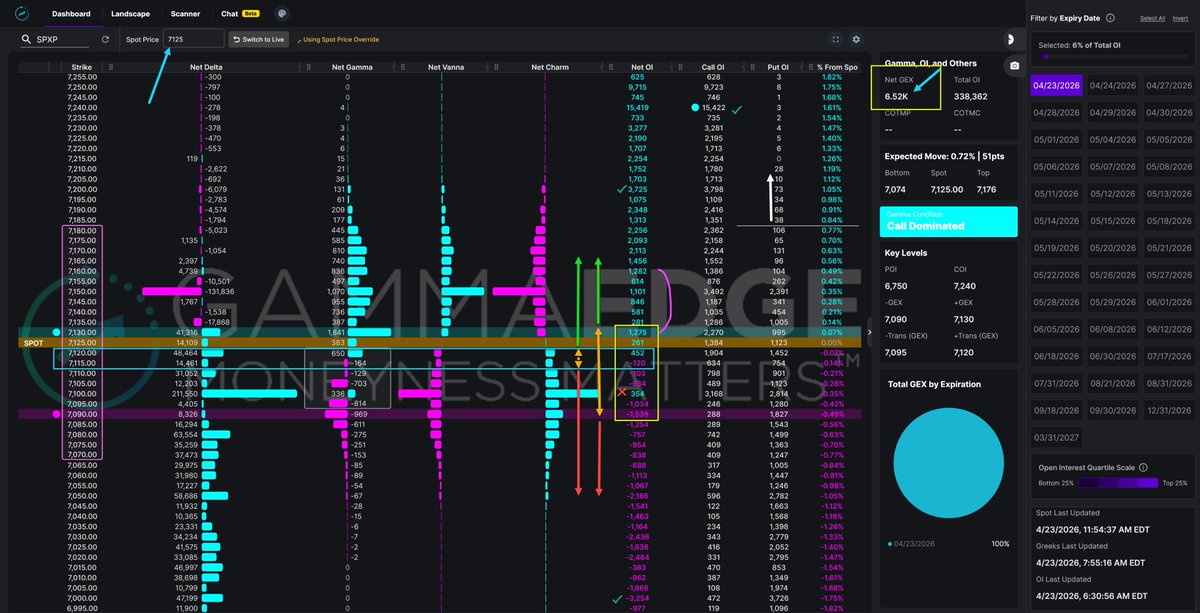Open the Chat Beta tab
The image size is (1200, 613).
239,14
